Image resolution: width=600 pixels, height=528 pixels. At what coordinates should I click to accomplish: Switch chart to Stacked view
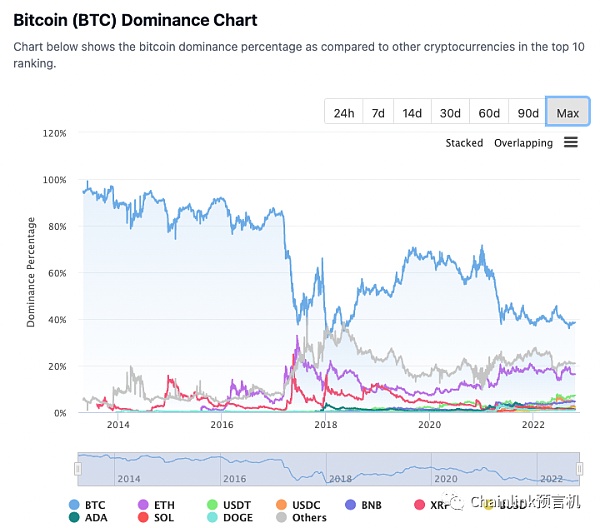tap(464, 143)
